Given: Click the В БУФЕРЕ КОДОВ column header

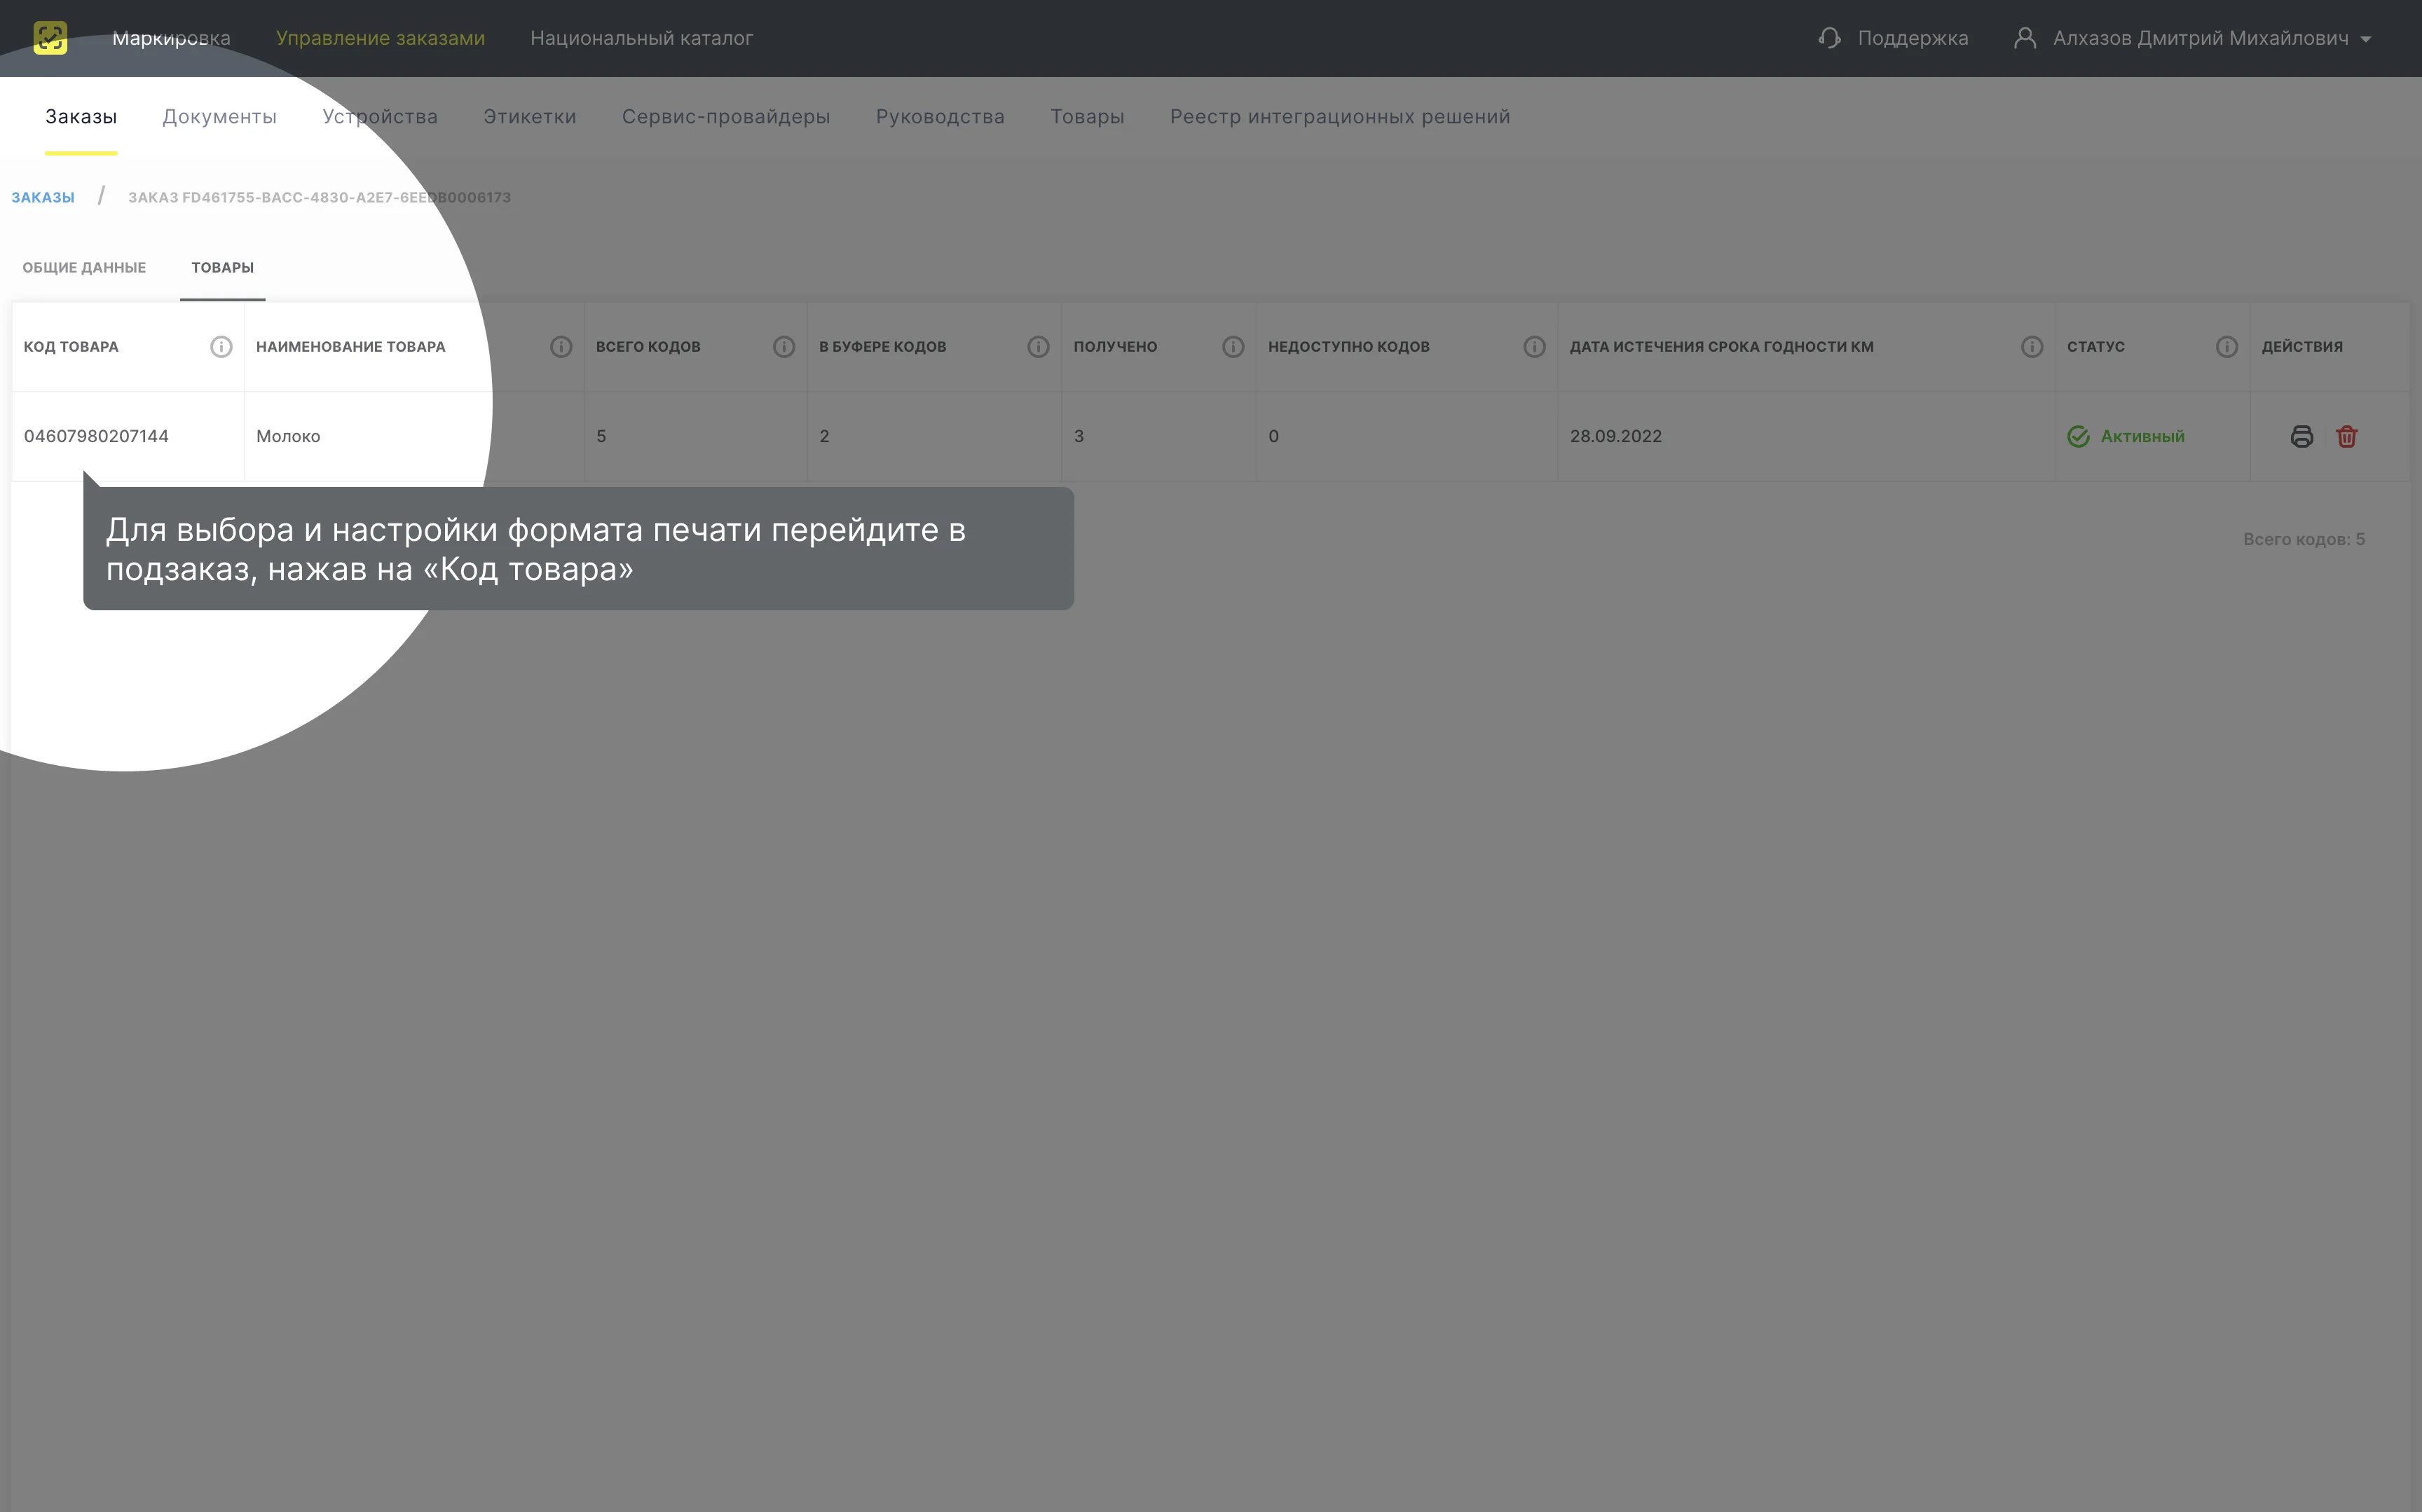Looking at the screenshot, I should tap(882, 347).
